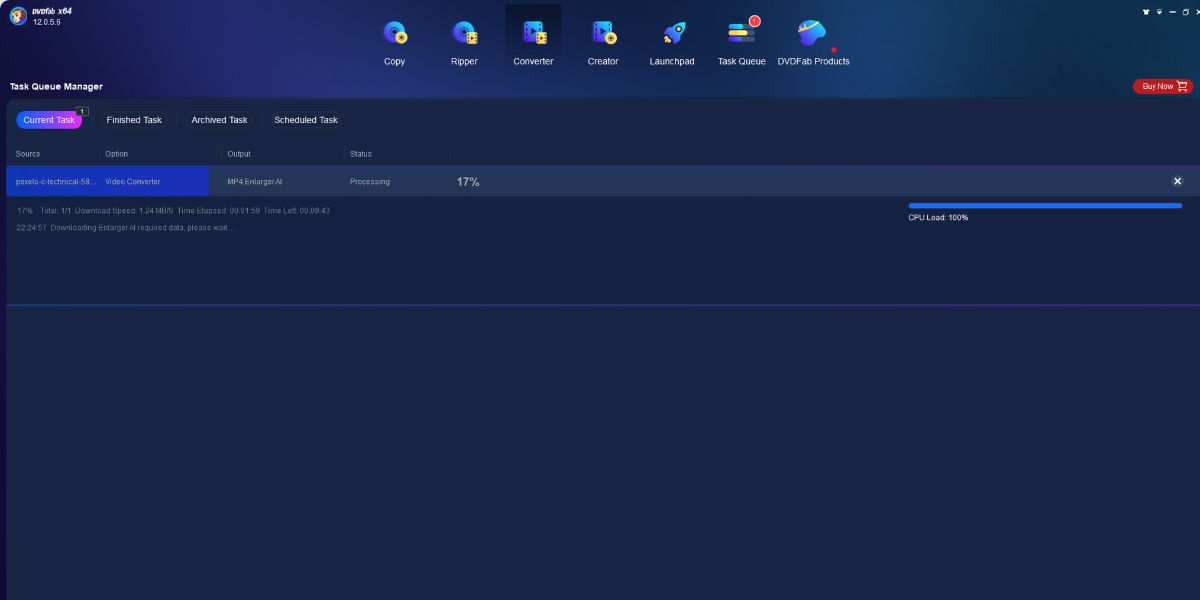The width and height of the screenshot is (1200, 600).
Task: Click the 17% progress value
Action: 468,182
